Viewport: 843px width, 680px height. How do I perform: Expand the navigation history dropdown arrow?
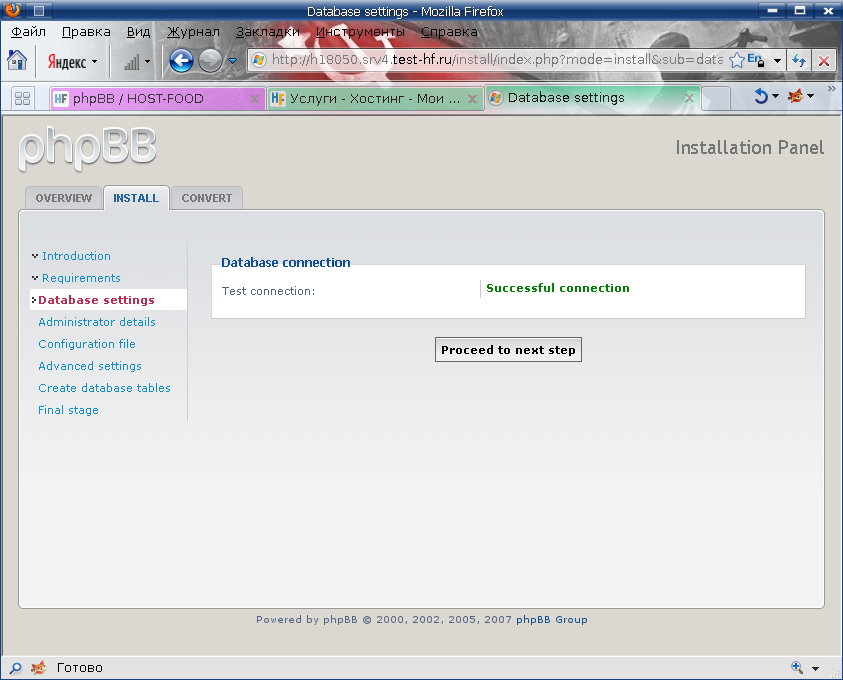click(233, 61)
